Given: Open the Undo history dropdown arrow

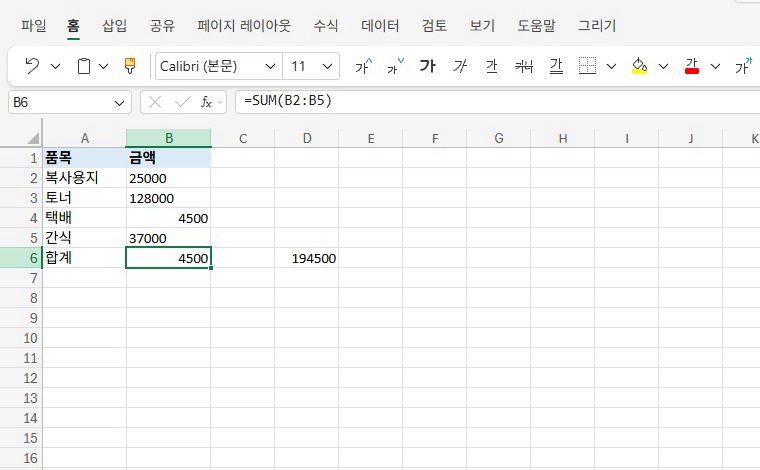Looking at the screenshot, I should tap(56, 66).
